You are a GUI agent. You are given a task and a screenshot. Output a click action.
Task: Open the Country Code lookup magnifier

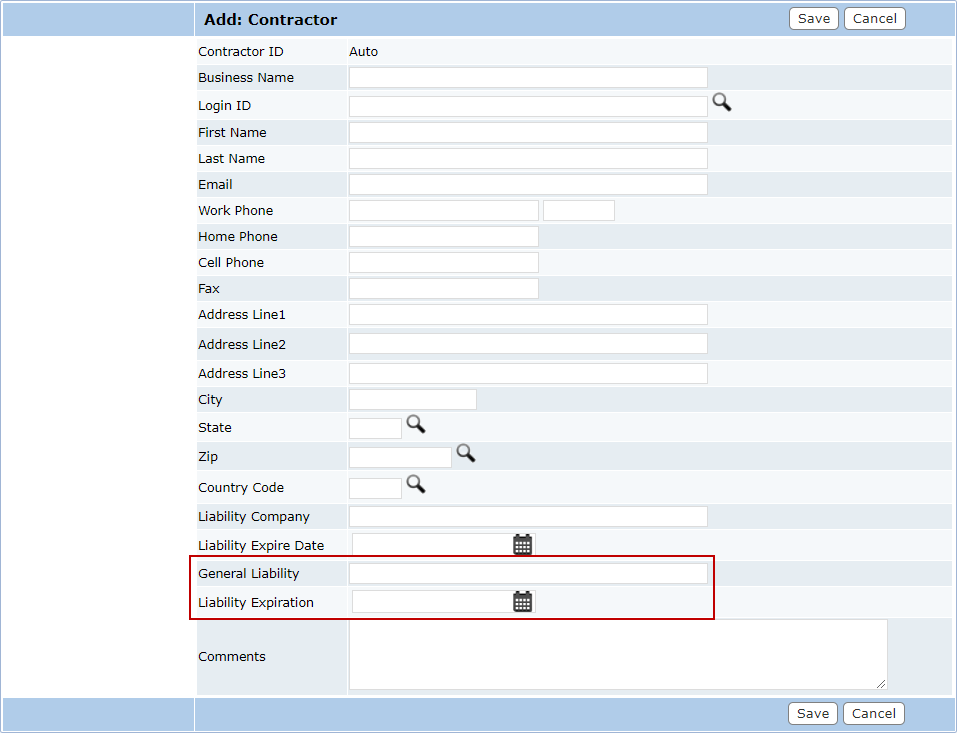point(416,484)
